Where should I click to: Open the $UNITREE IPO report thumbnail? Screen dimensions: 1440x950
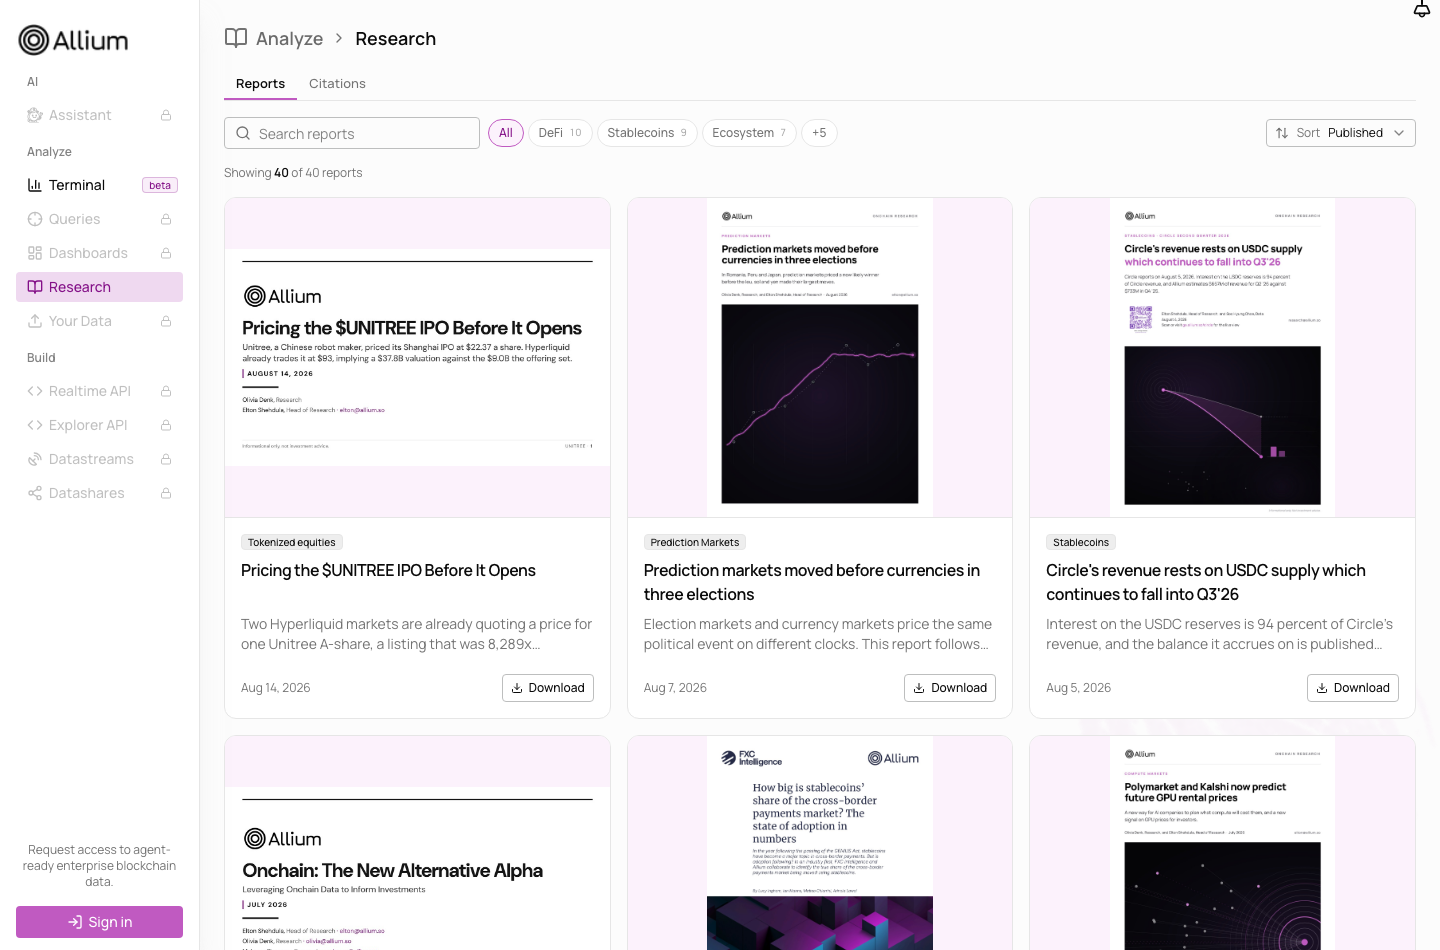[x=417, y=357]
